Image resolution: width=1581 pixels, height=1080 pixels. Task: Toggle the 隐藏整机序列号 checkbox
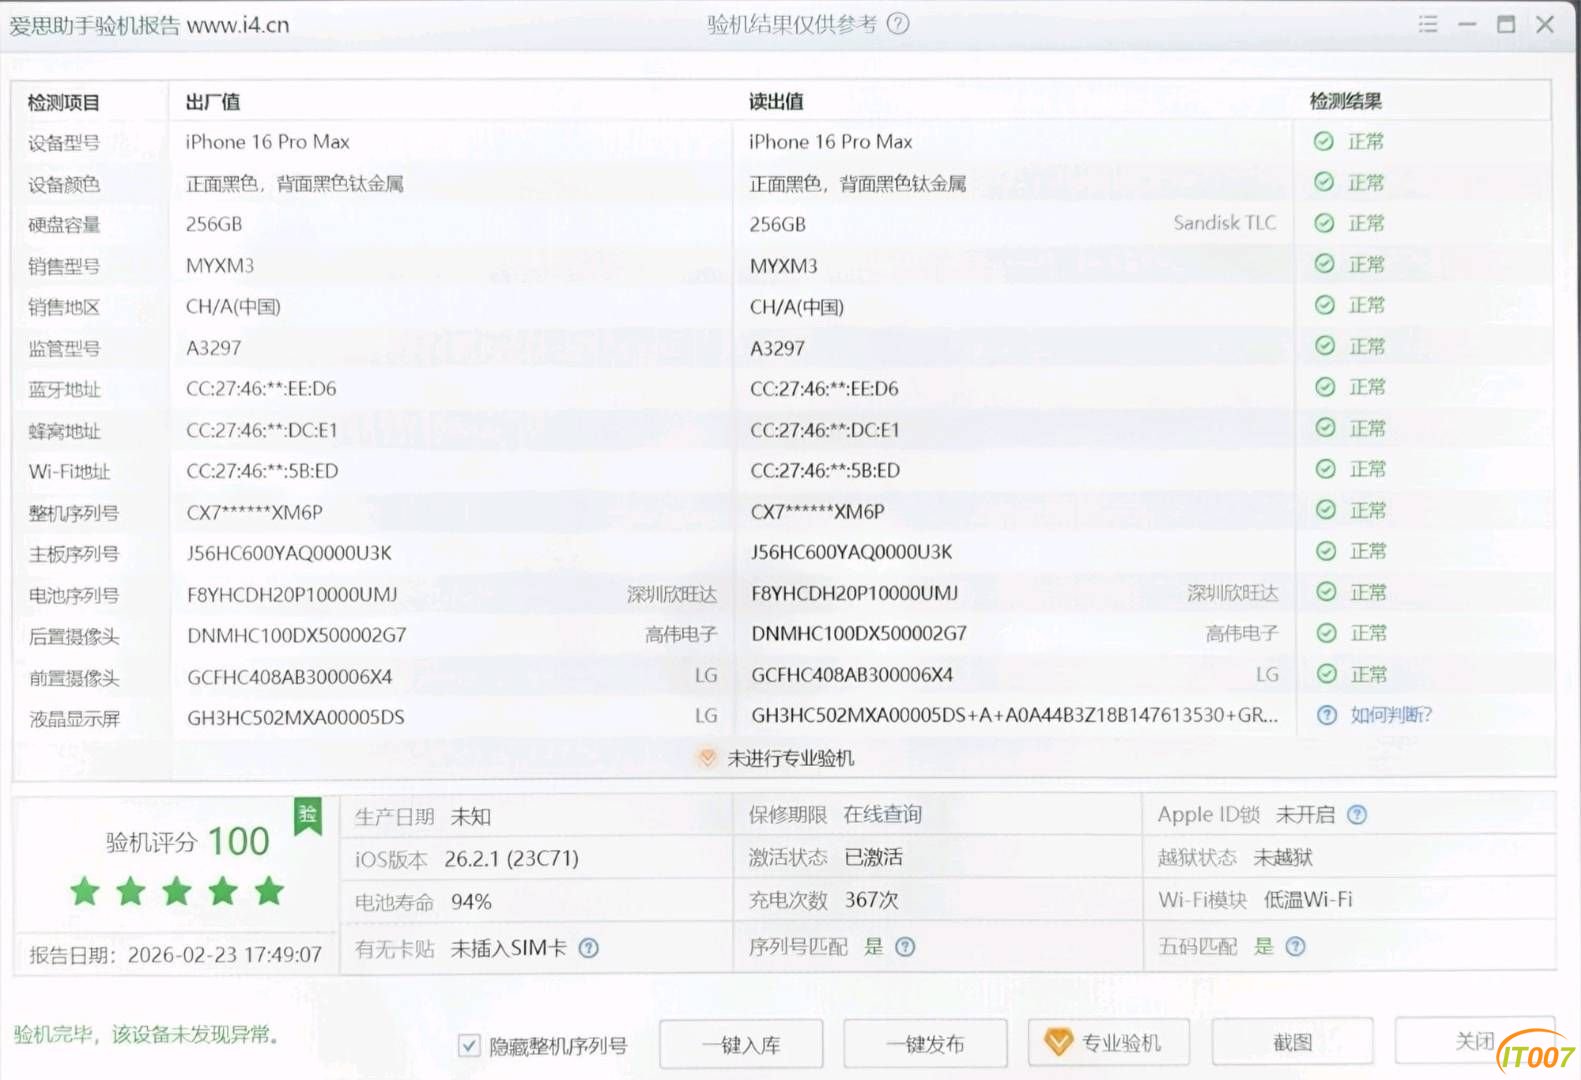pos(469,1046)
